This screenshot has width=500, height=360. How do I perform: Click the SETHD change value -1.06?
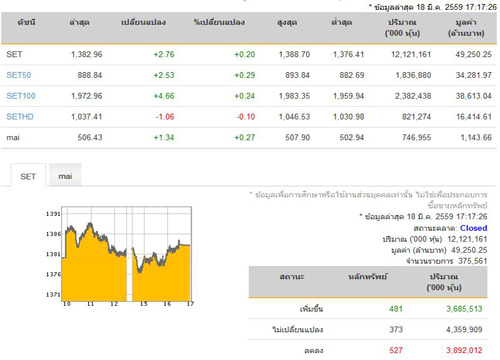point(165,117)
